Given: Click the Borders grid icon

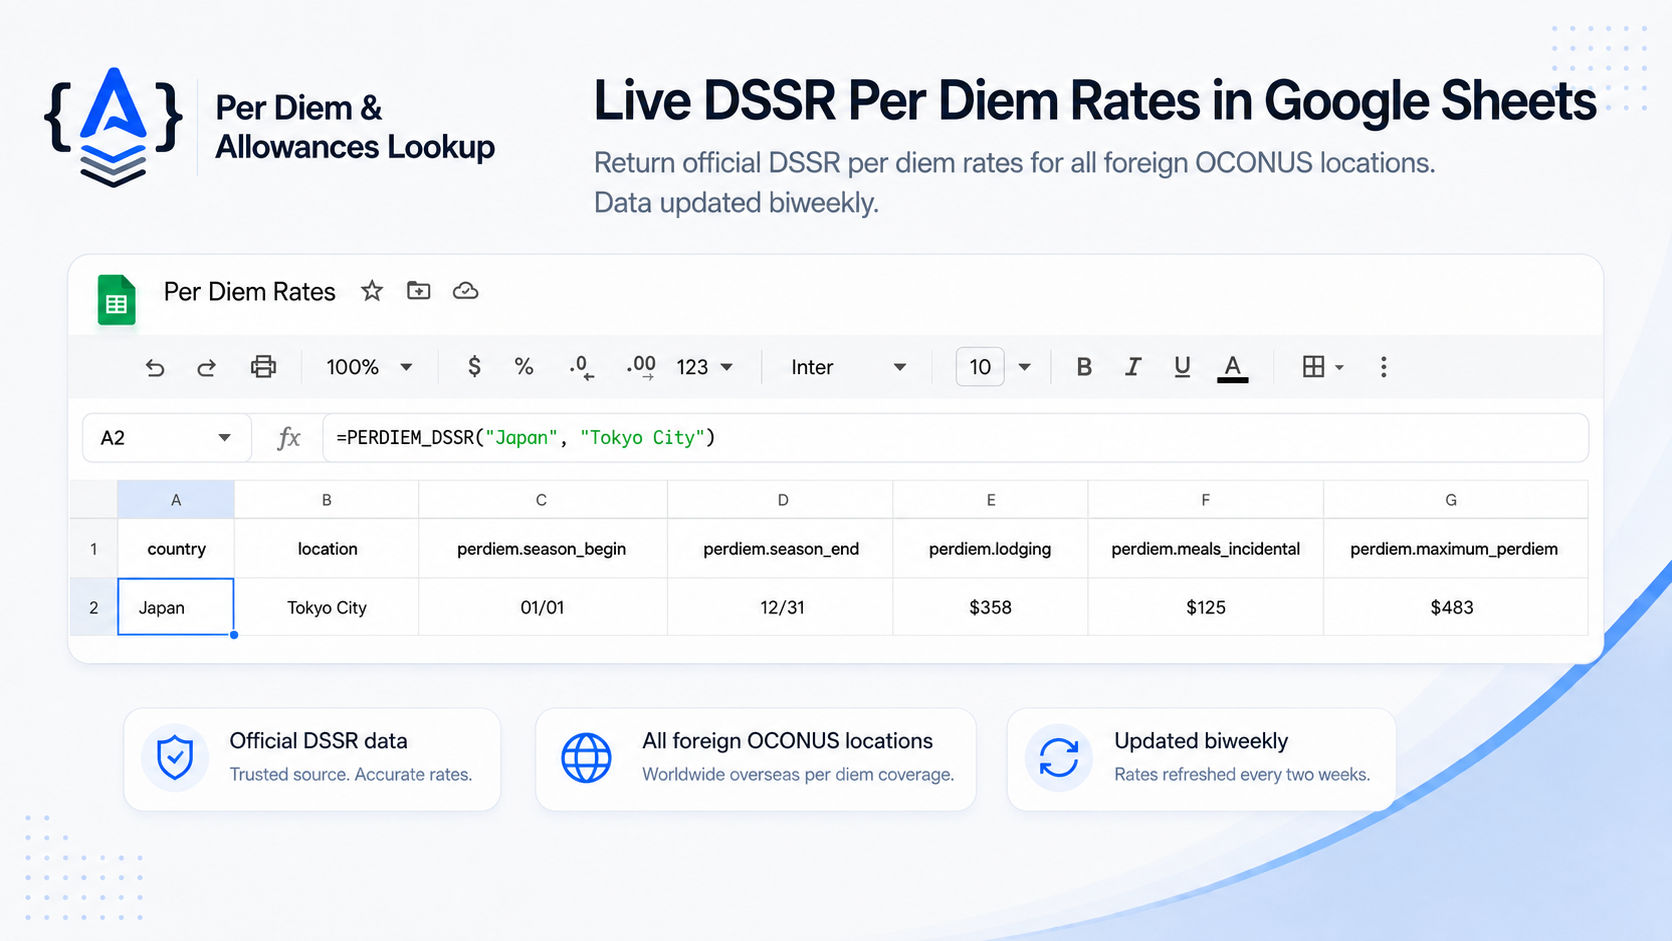Looking at the screenshot, I should (x=1313, y=367).
